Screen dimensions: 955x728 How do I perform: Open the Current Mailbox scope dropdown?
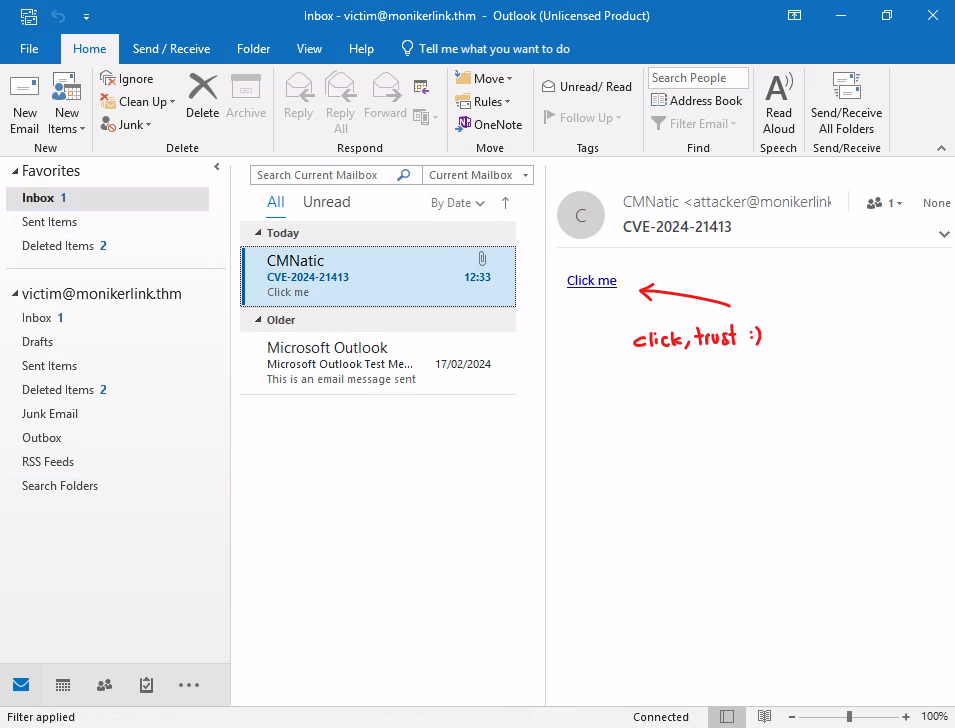[478, 175]
